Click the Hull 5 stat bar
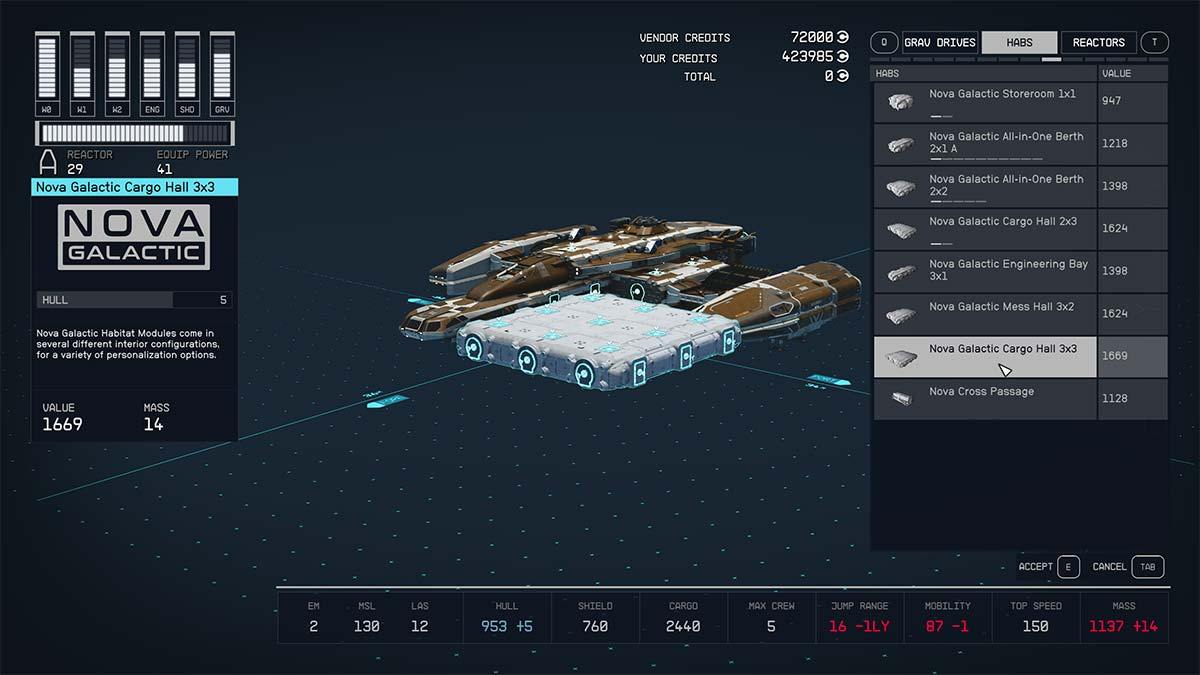 click(135, 299)
